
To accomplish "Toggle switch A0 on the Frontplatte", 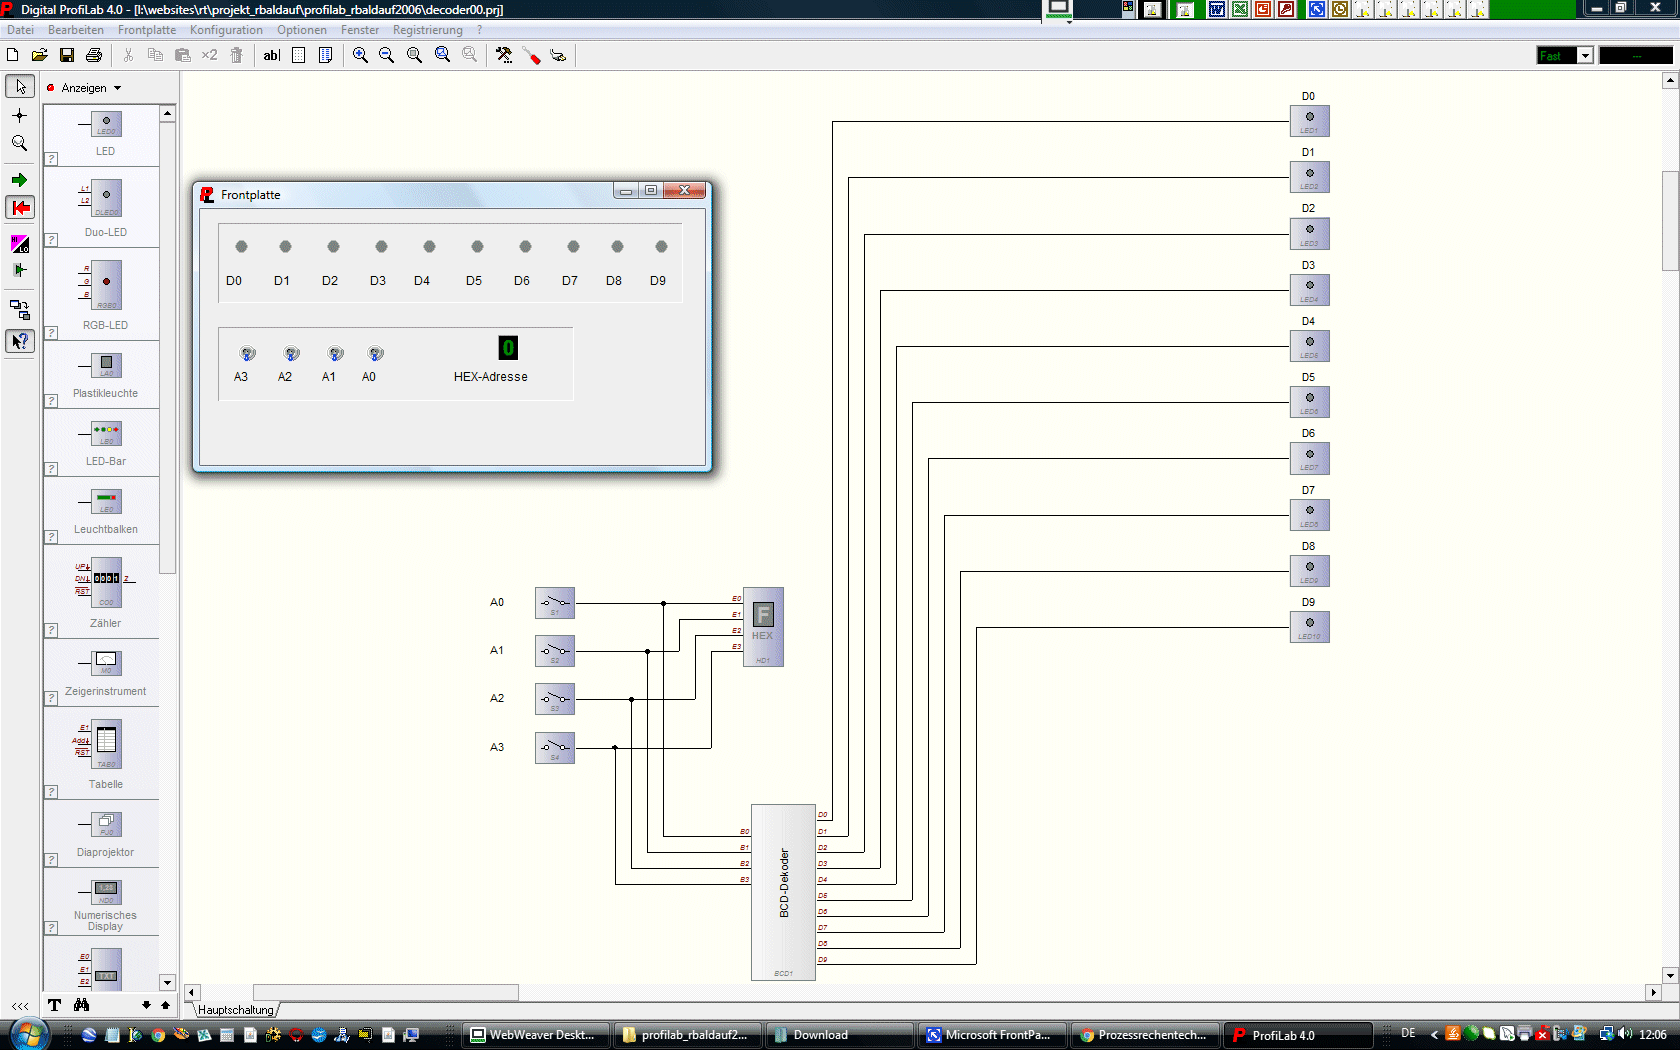I will [x=375, y=353].
